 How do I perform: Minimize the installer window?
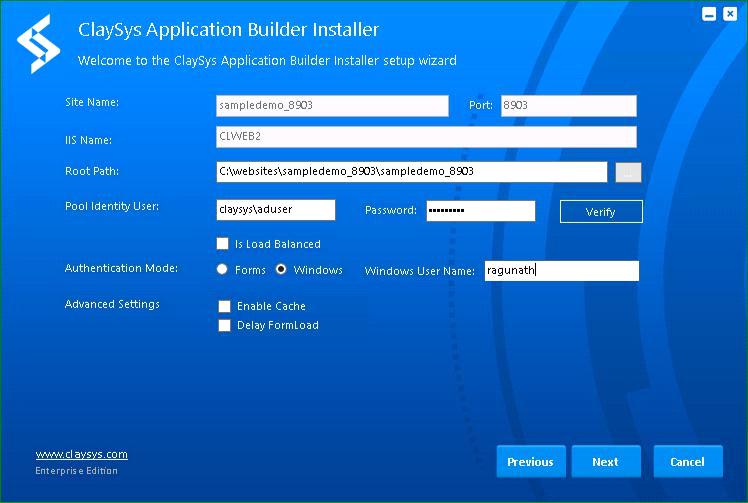(709, 14)
